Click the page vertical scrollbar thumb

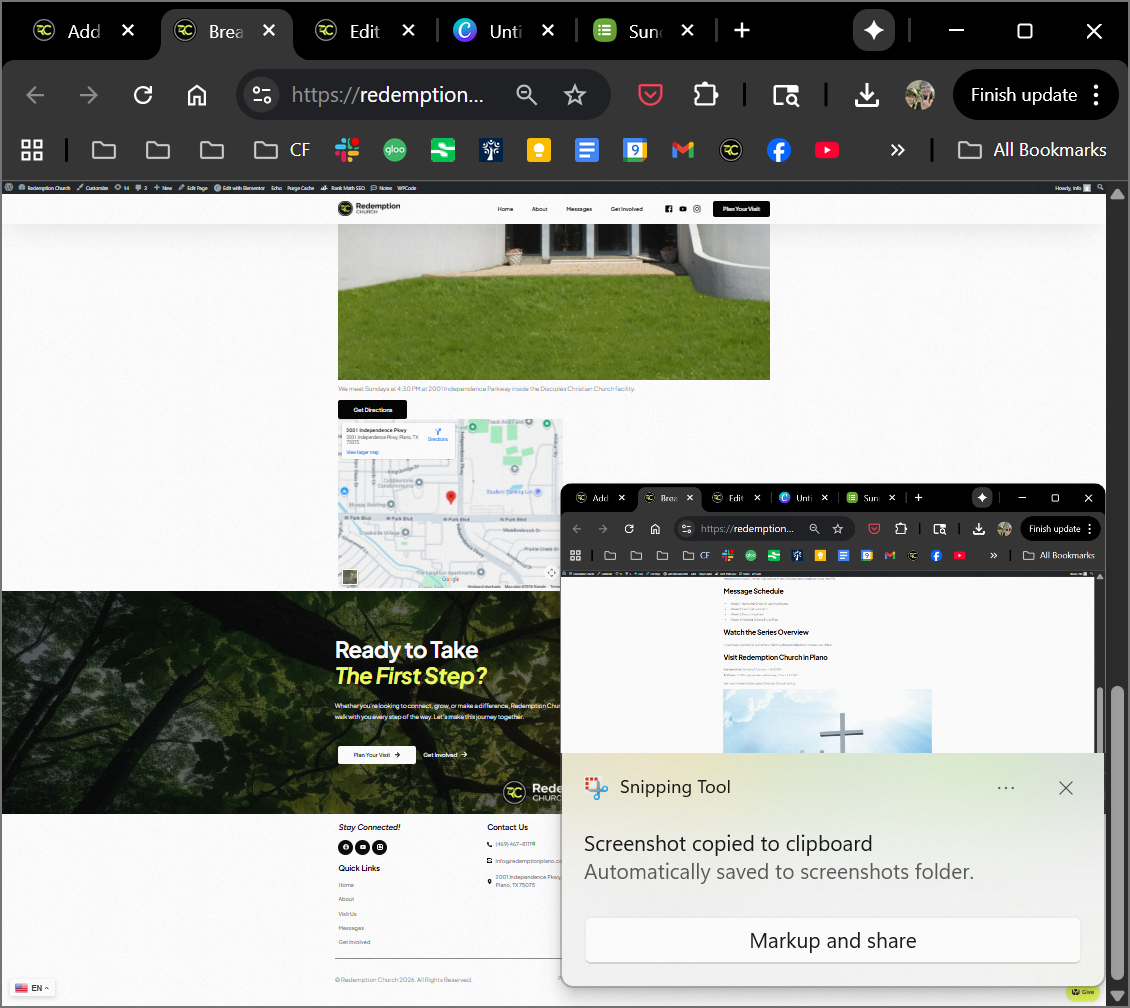click(1118, 820)
